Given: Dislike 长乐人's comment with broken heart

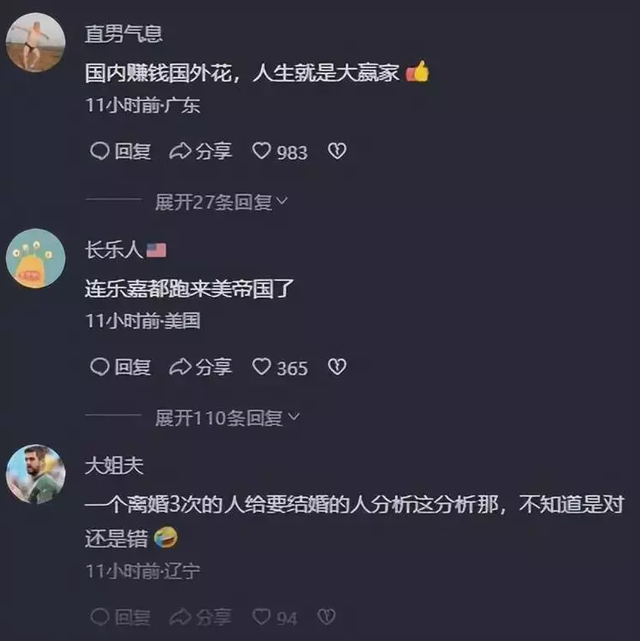Looking at the screenshot, I should (337, 367).
